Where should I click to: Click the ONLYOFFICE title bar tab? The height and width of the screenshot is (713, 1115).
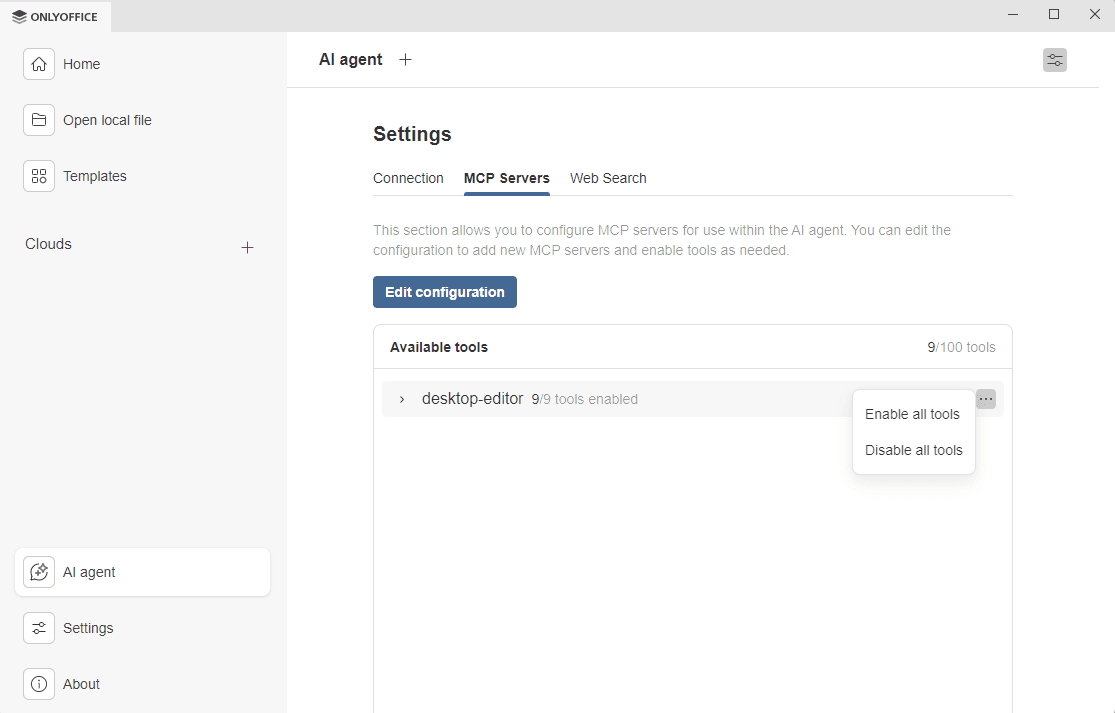click(x=56, y=16)
